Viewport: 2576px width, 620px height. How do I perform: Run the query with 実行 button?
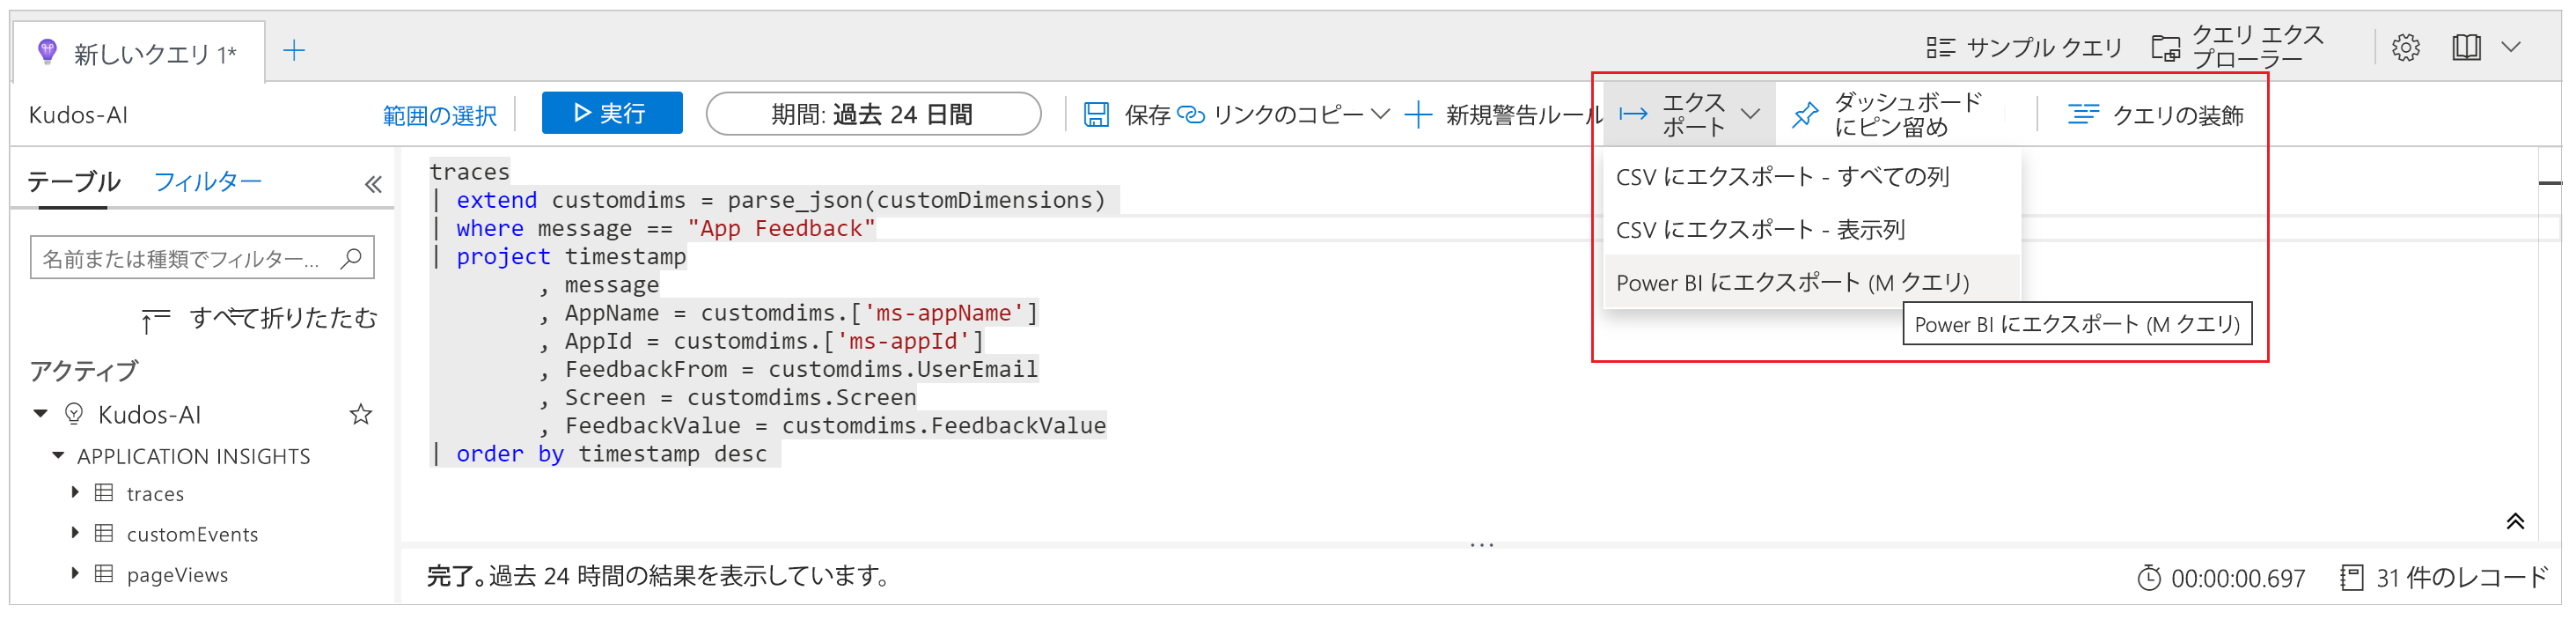point(611,114)
